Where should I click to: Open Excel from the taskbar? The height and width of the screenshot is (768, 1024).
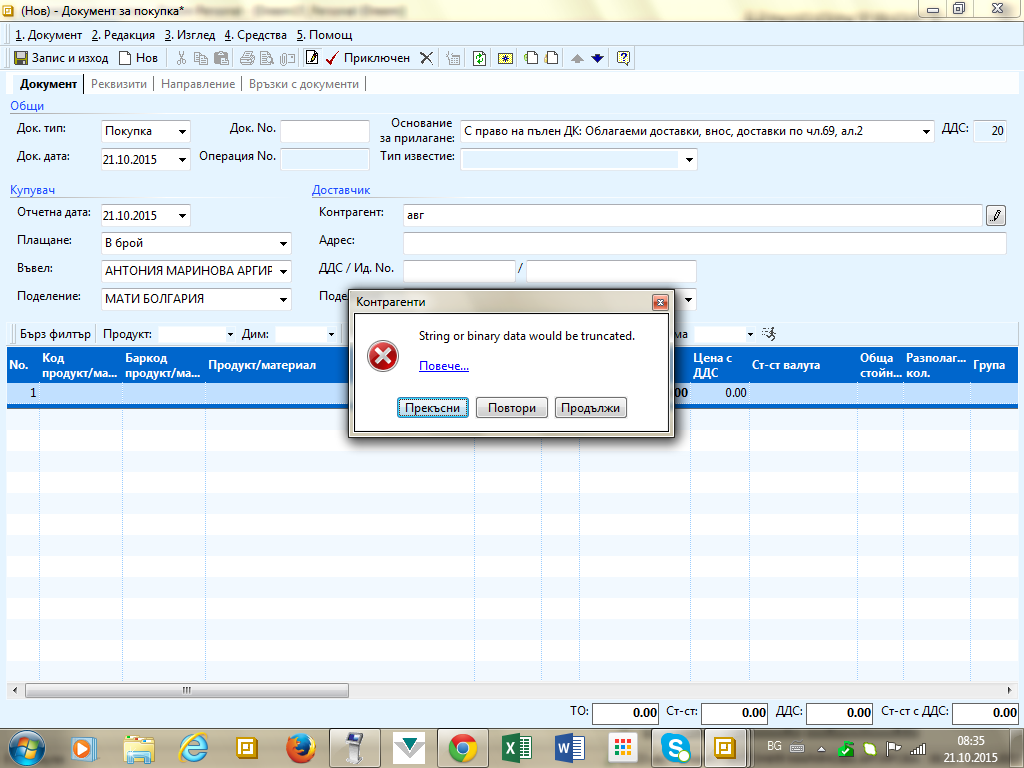pyautogui.click(x=516, y=748)
